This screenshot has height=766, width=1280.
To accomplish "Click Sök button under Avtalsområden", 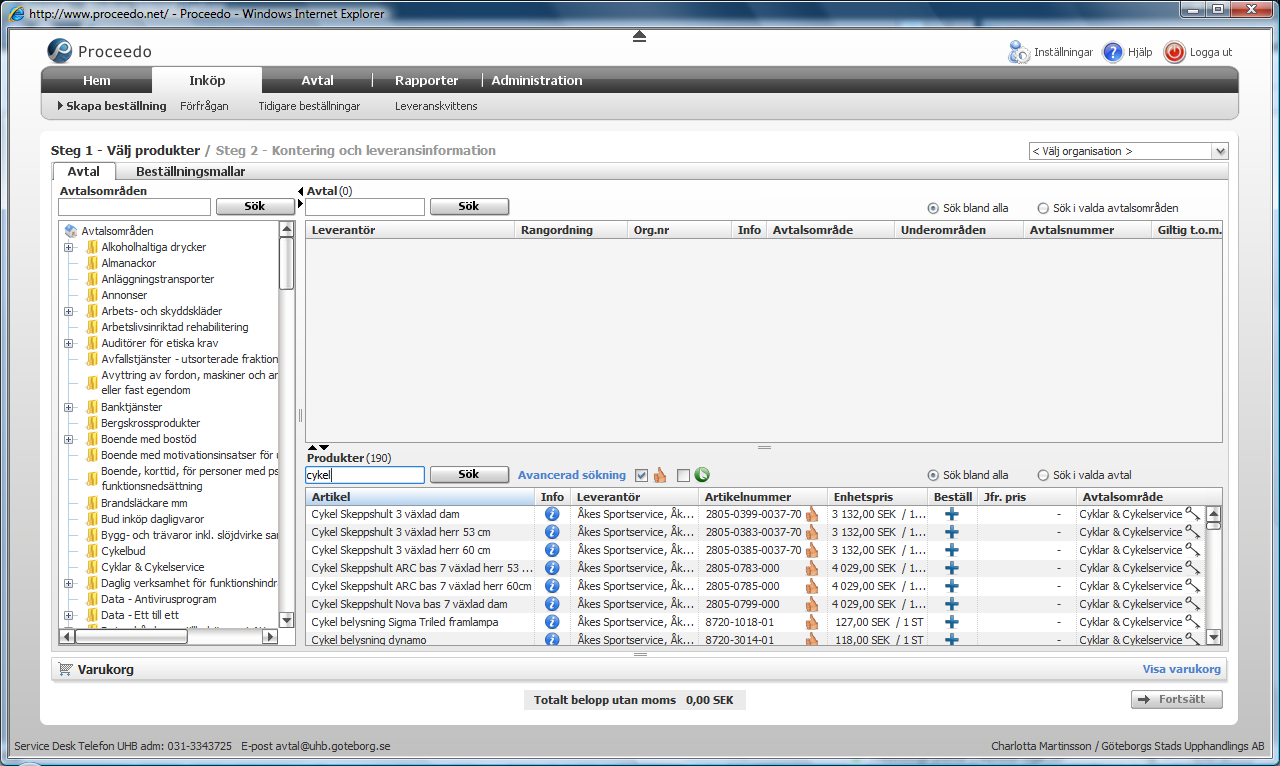I will click(255, 207).
